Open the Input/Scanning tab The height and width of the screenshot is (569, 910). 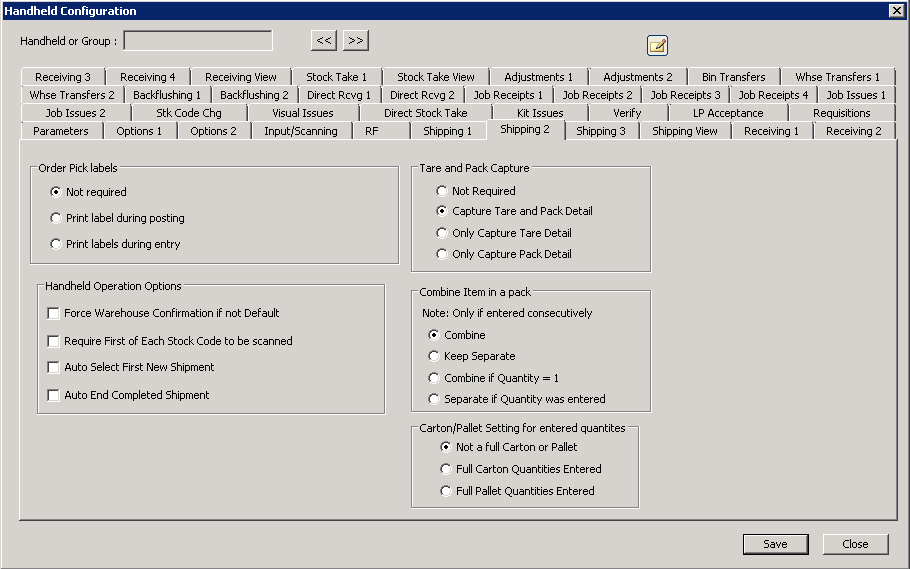tap(300, 131)
